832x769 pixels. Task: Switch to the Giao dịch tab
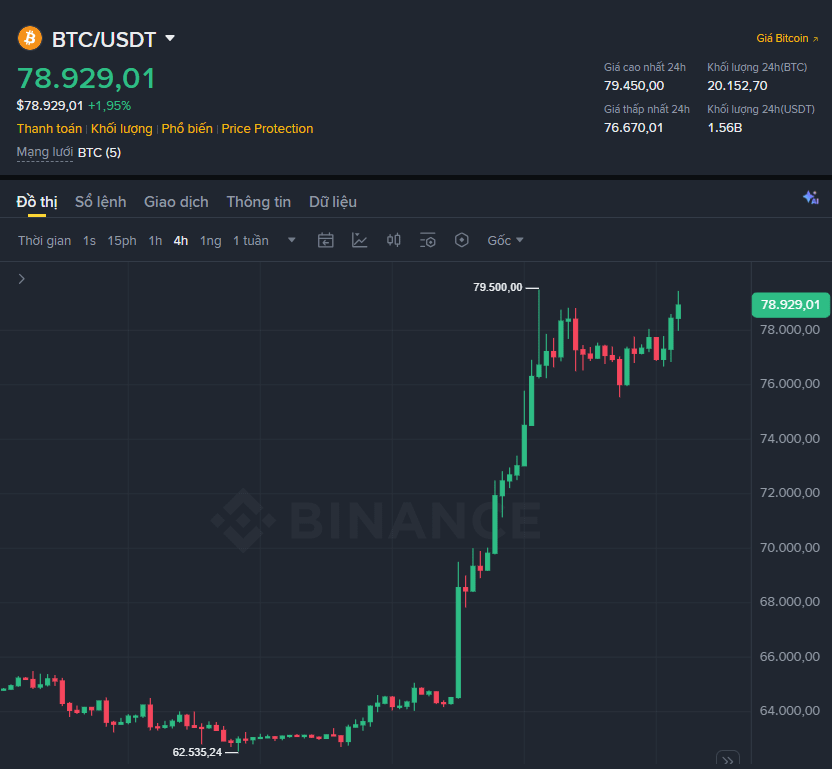(x=176, y=202)
